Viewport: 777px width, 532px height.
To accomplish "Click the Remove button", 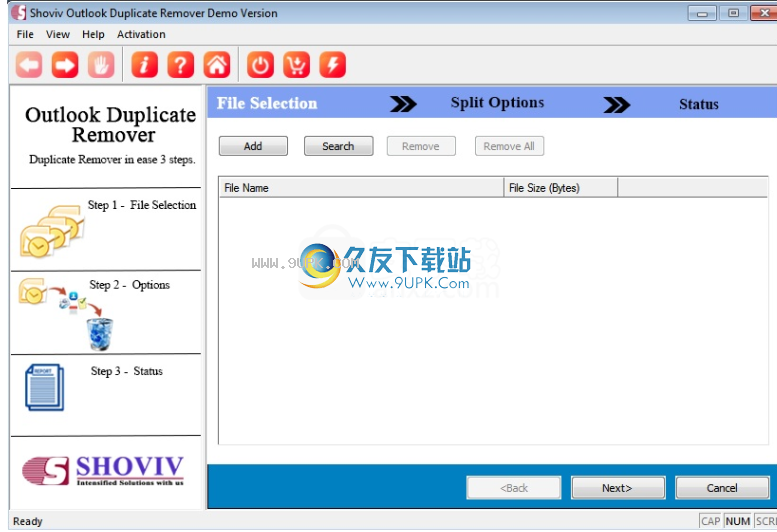I will (421, 146).
